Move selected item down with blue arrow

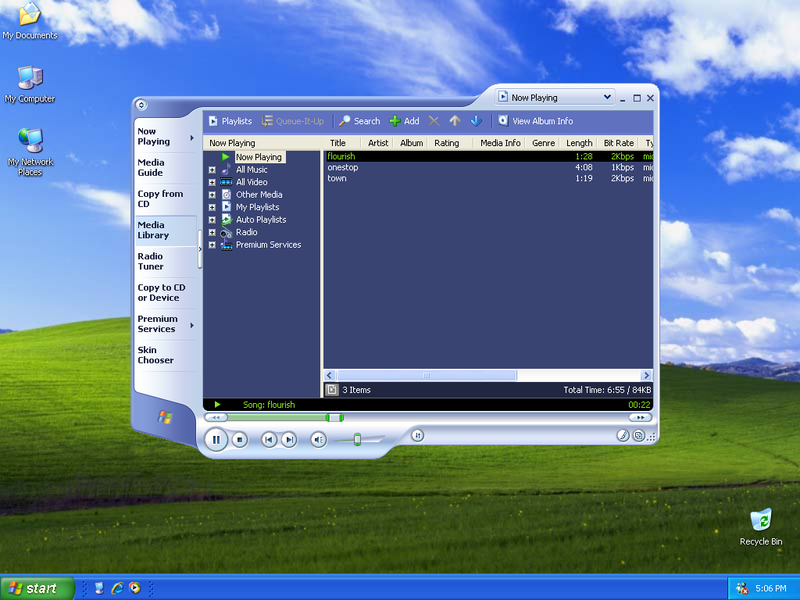476,121
